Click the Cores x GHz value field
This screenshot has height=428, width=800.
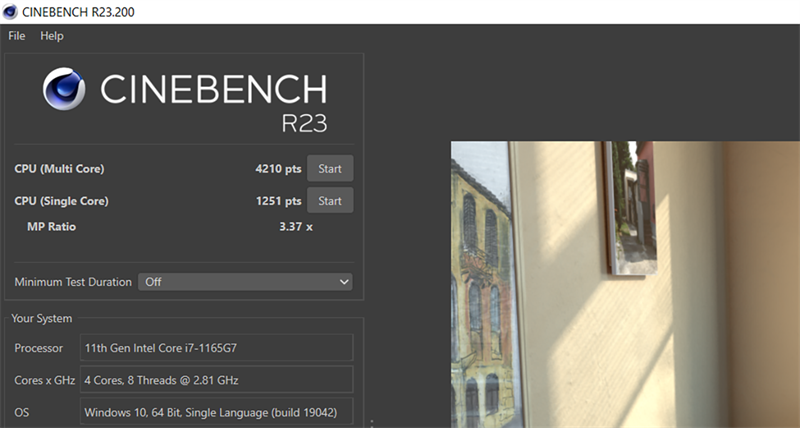pyautogui.click(x=216, y=380)
